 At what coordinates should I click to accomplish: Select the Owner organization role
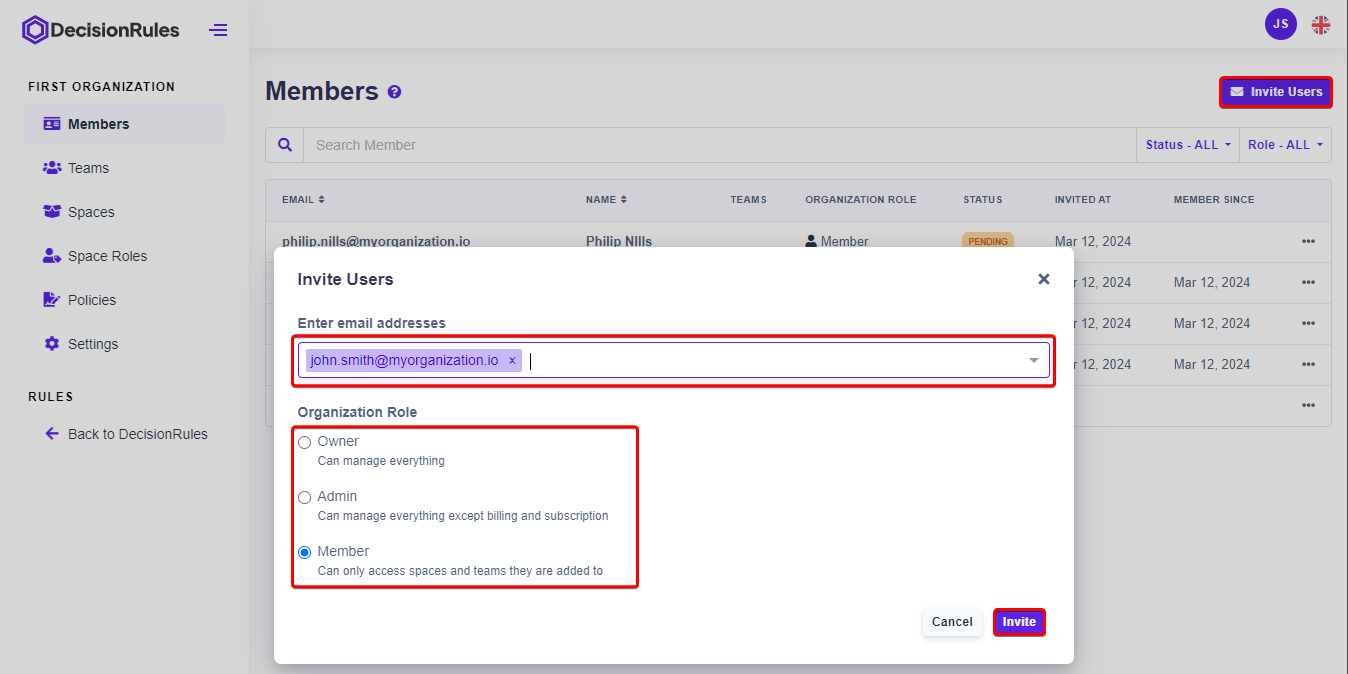pos(305,443)
